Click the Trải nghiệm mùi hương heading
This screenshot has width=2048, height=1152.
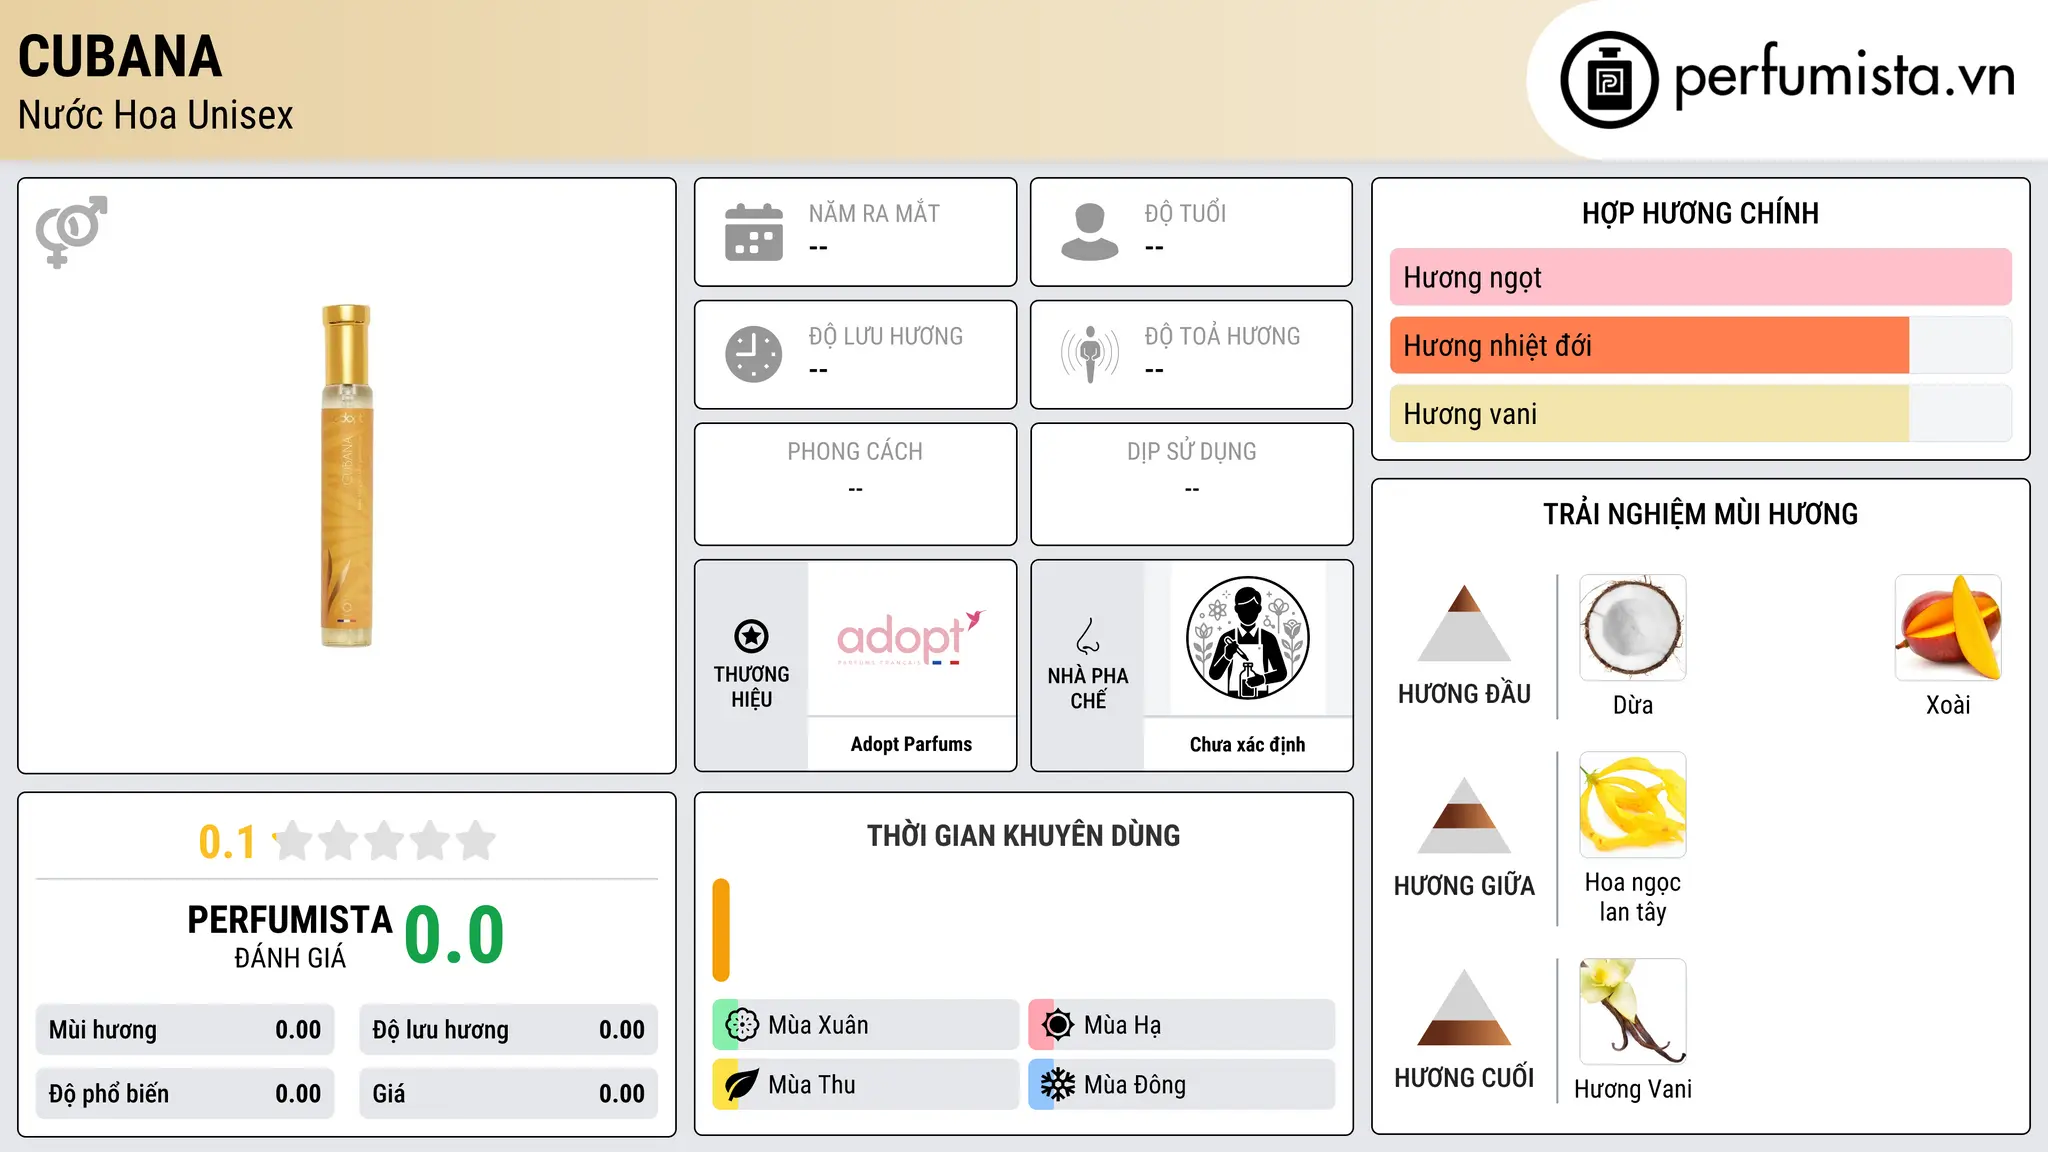pos(1700,514)
